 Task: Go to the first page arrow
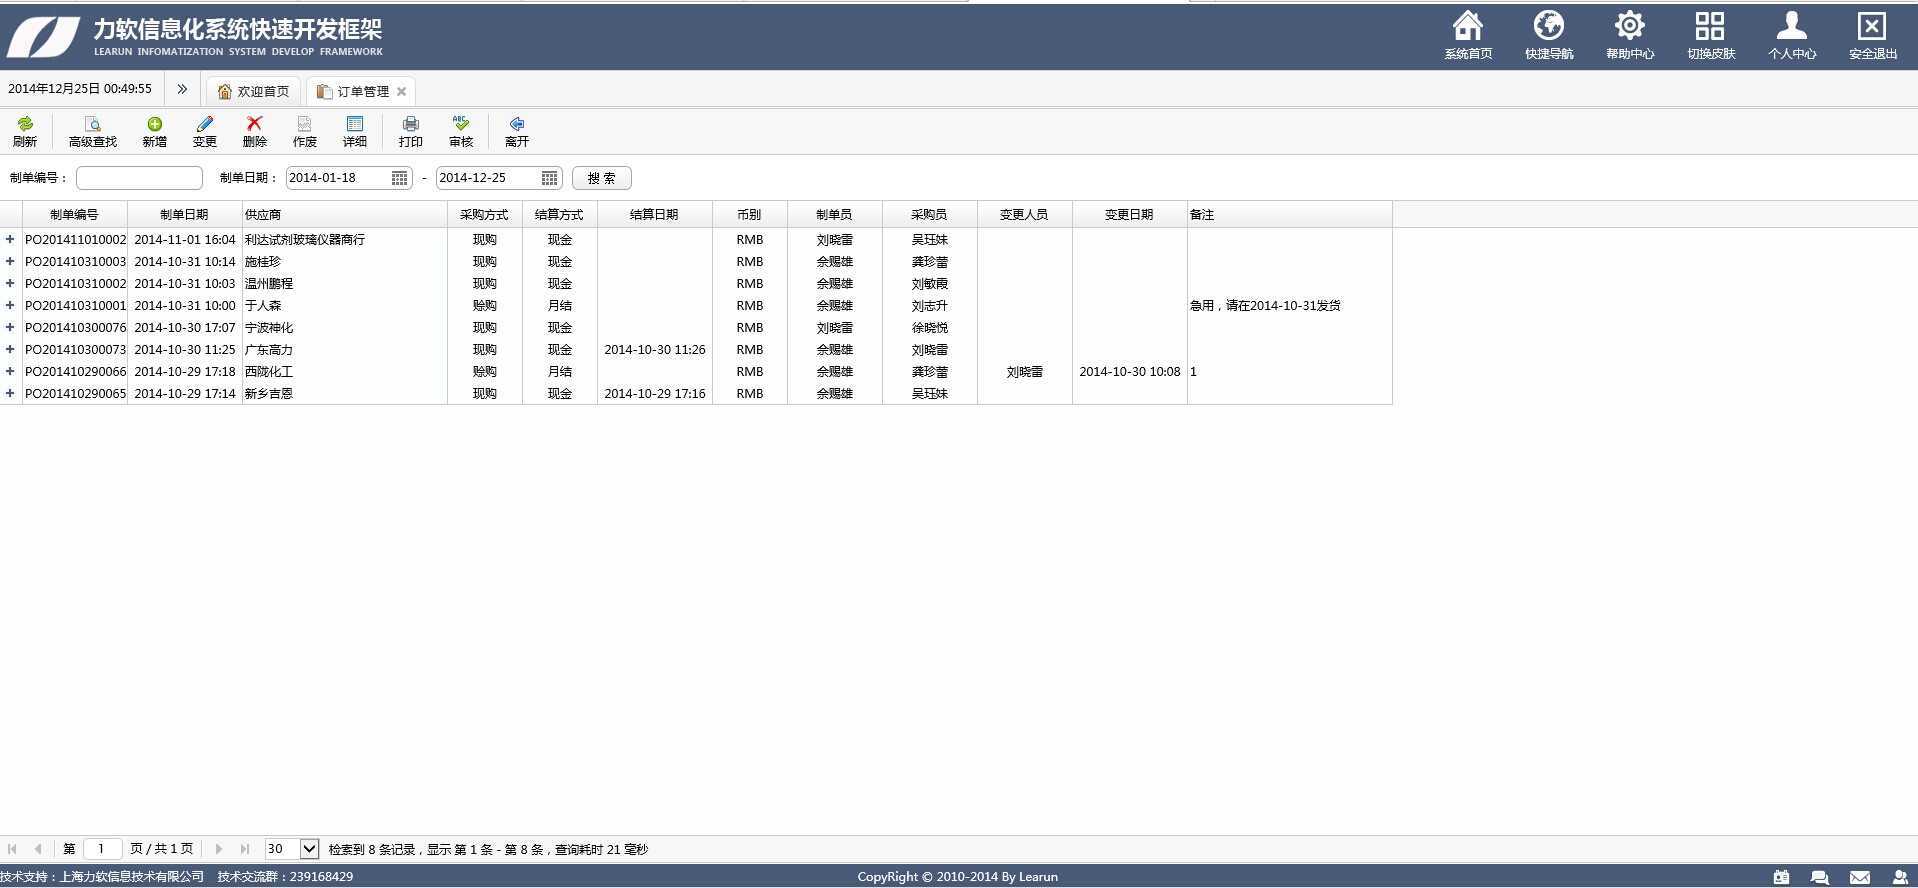tap(12, 849)
